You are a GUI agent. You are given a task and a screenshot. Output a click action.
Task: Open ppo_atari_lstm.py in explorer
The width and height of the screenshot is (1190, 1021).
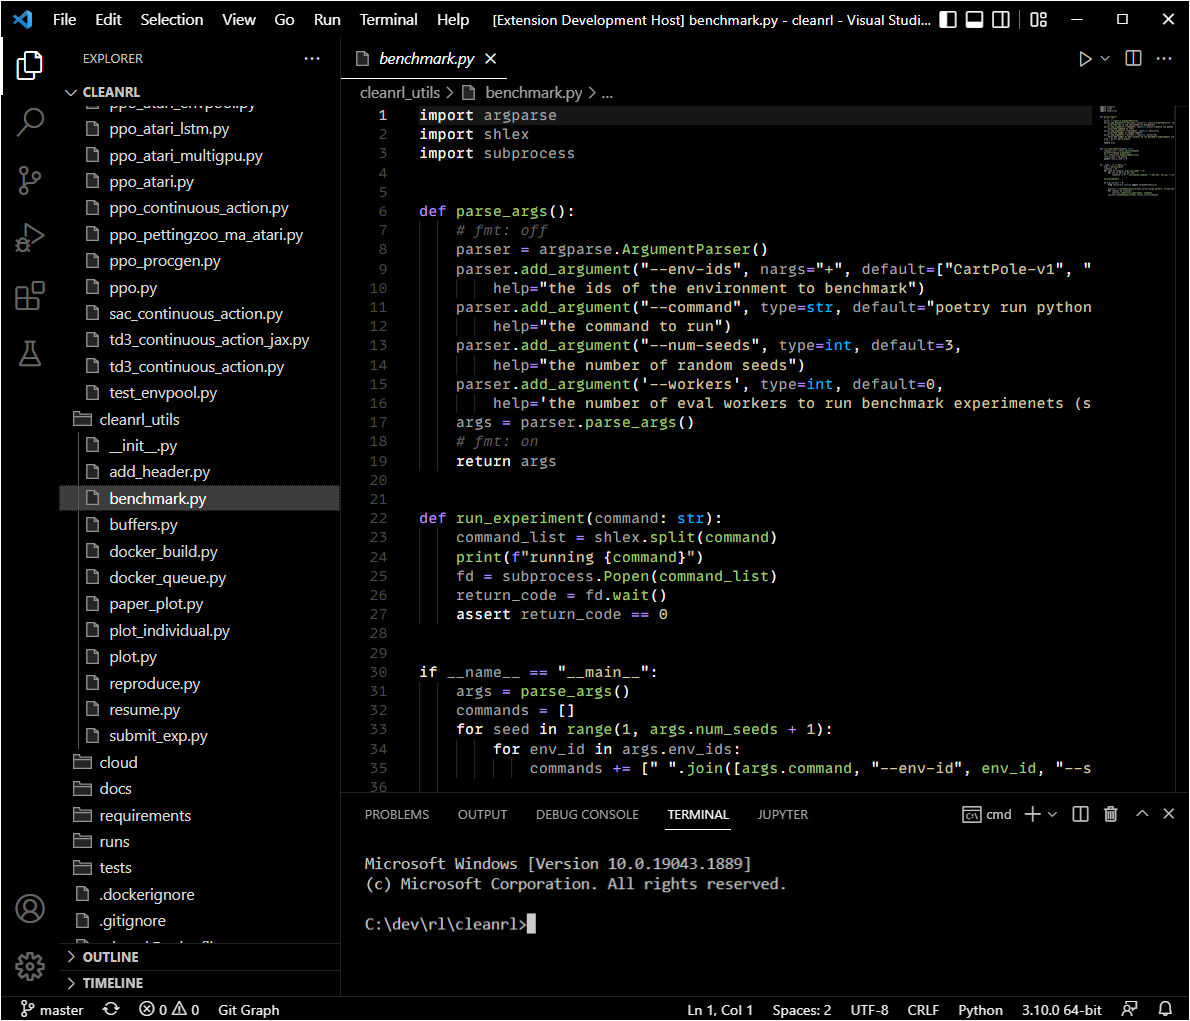tap(200, 129)
